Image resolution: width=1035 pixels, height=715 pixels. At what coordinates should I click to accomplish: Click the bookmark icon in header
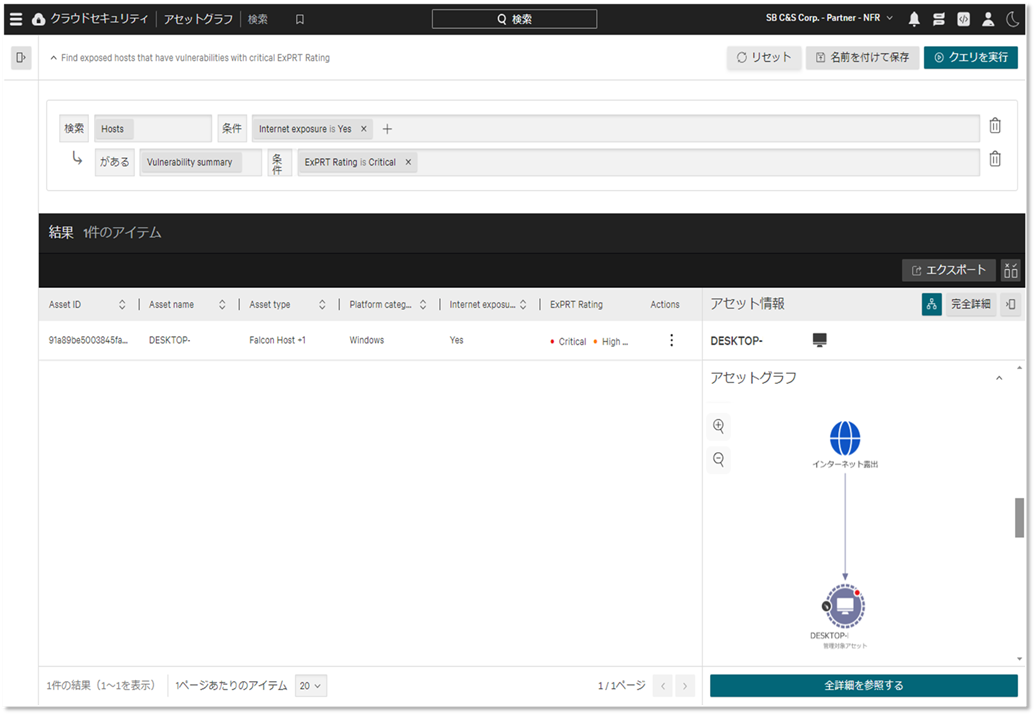(x=300, y=19)
